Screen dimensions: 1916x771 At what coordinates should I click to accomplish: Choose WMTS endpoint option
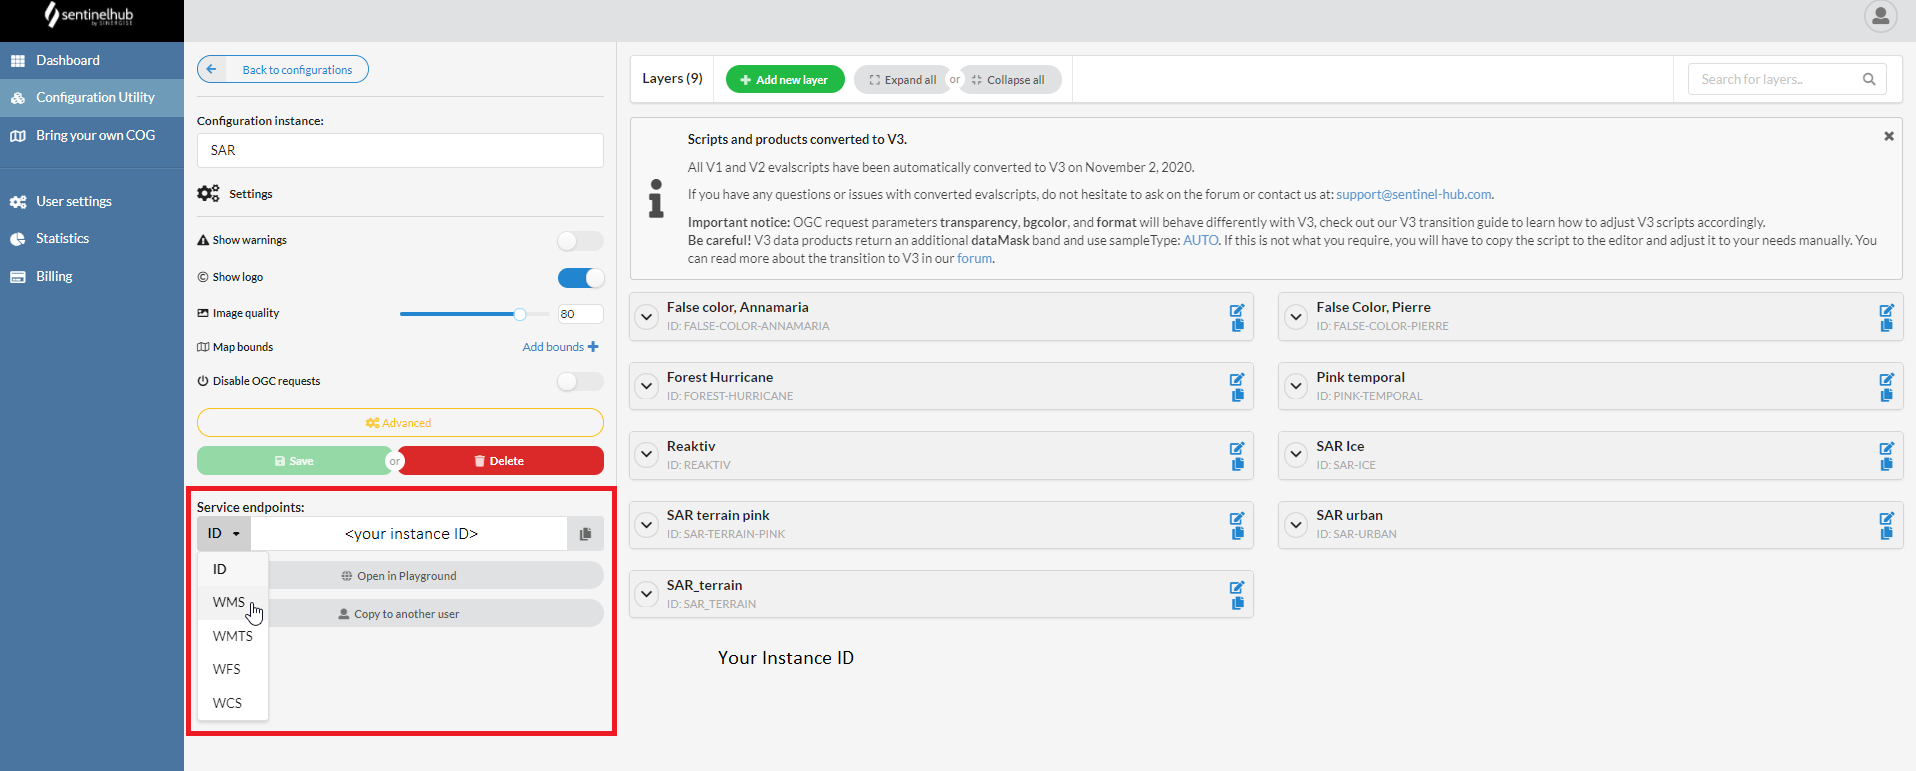click(233, 636)
